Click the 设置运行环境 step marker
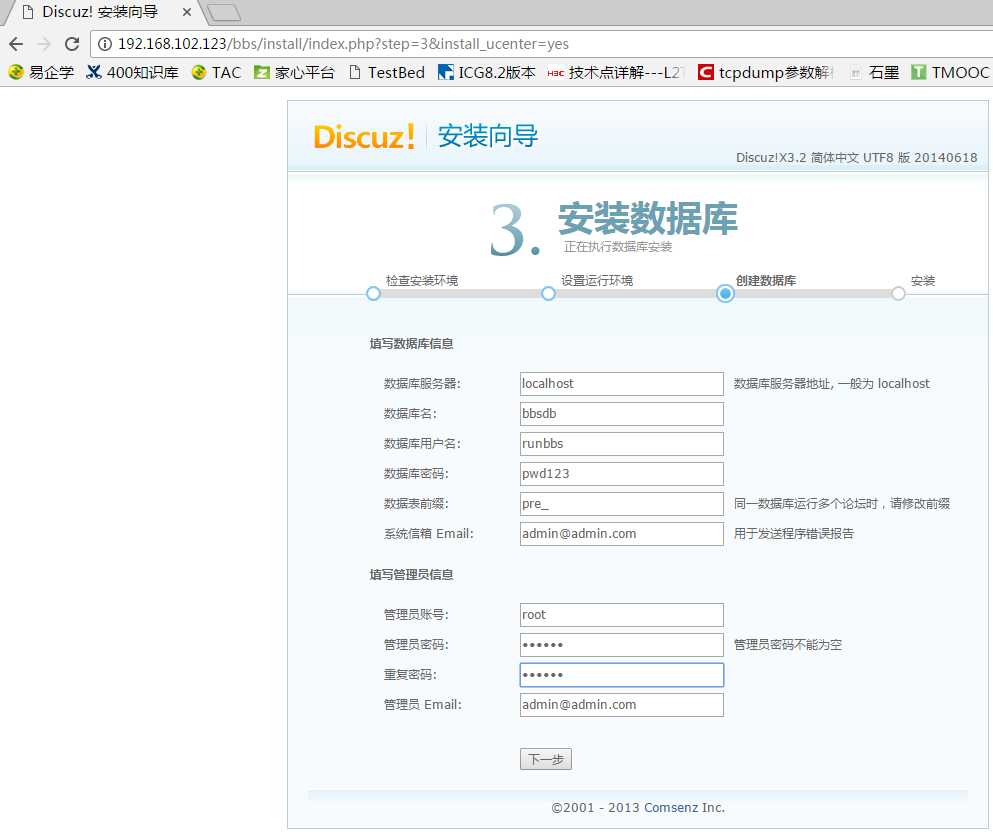This screenshot has height=832, width=993. pos(548,294)
